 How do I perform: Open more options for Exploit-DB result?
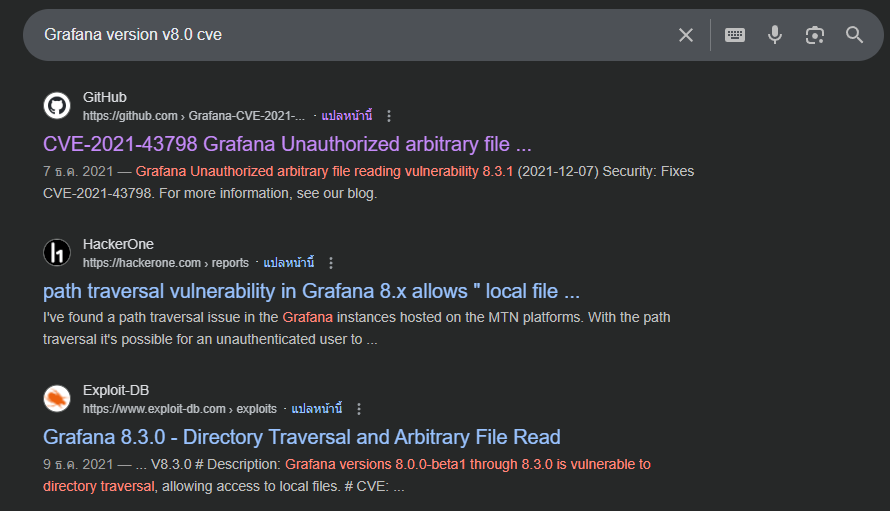click(x=359, y=409)
